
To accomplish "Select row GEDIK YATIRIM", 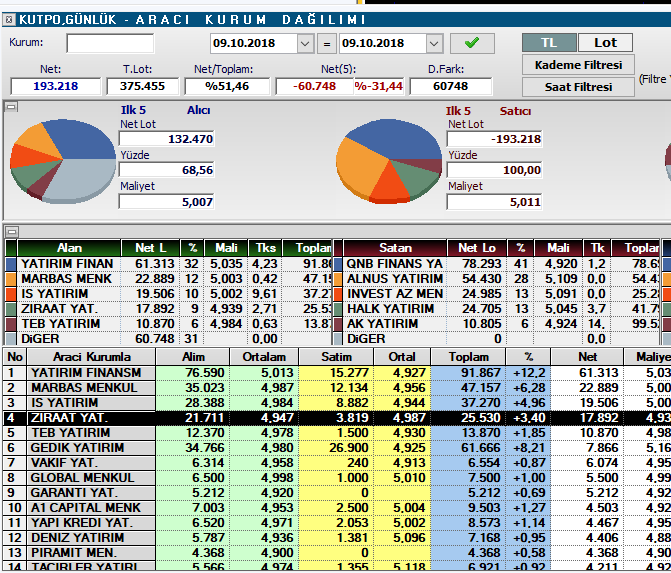I will click(x=336, y=448).
